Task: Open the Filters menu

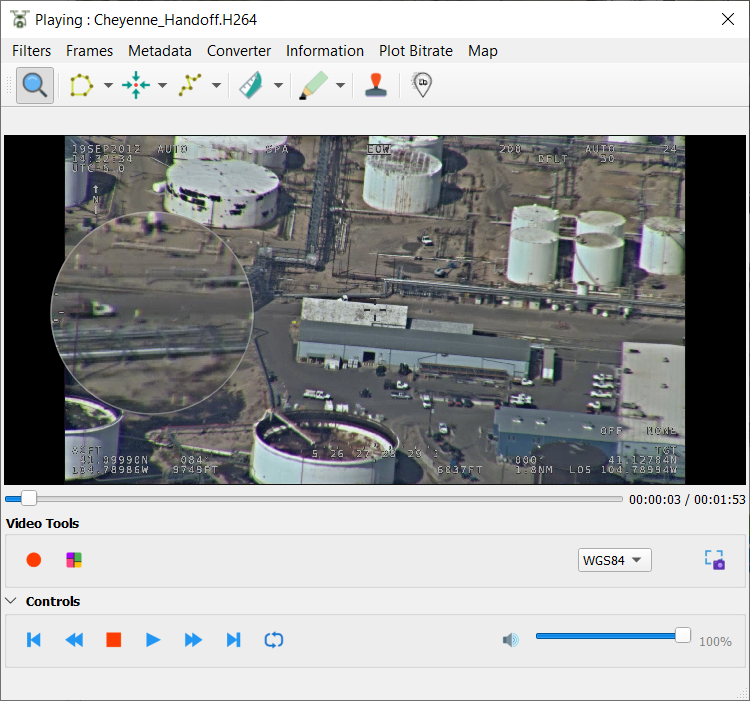Action: click(x=31, y=51)
